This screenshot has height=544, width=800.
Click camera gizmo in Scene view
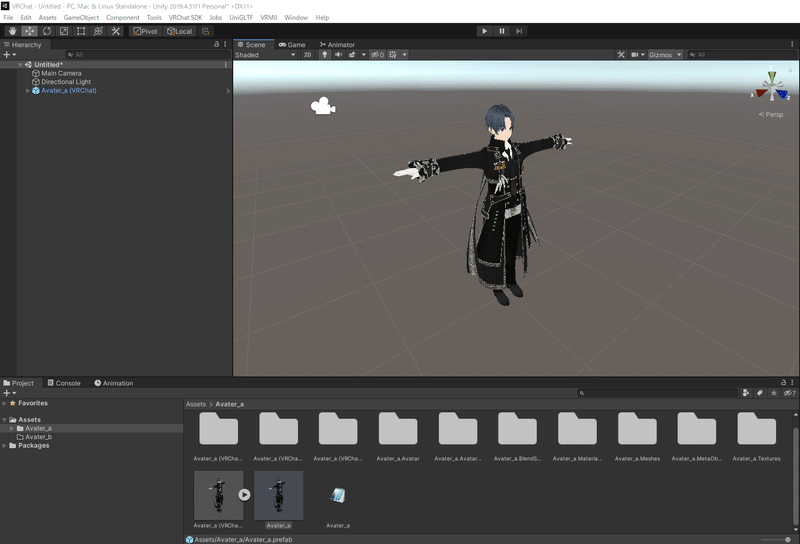tap(323, 106)
